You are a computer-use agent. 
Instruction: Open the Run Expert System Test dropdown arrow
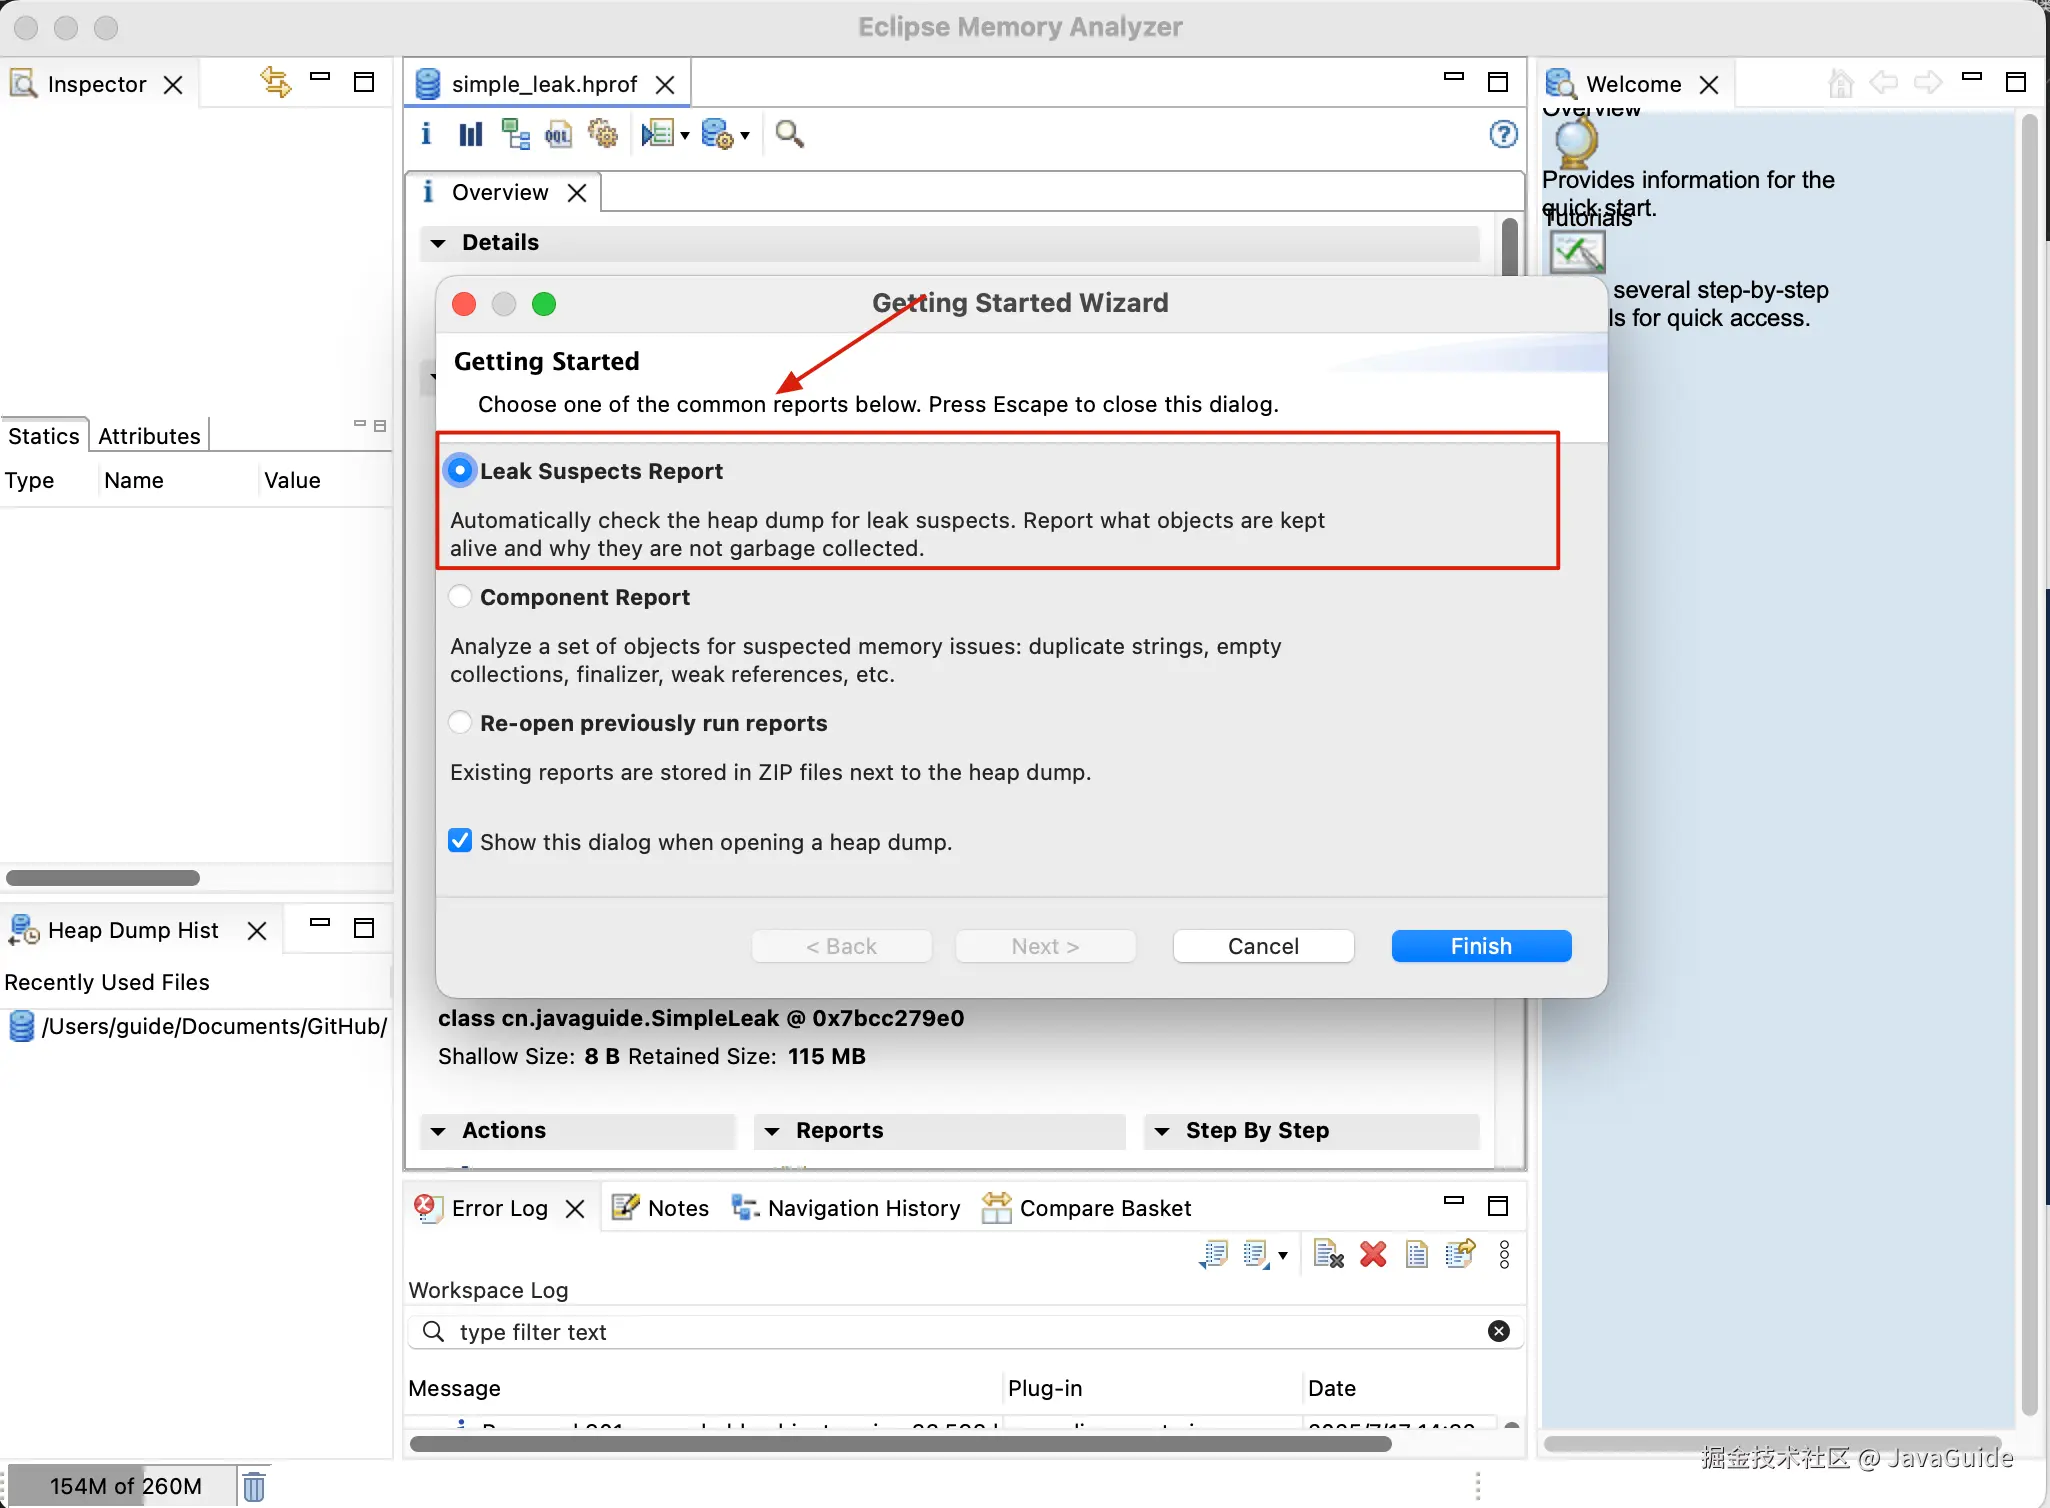pyautogui.click(x=685, y=135)
